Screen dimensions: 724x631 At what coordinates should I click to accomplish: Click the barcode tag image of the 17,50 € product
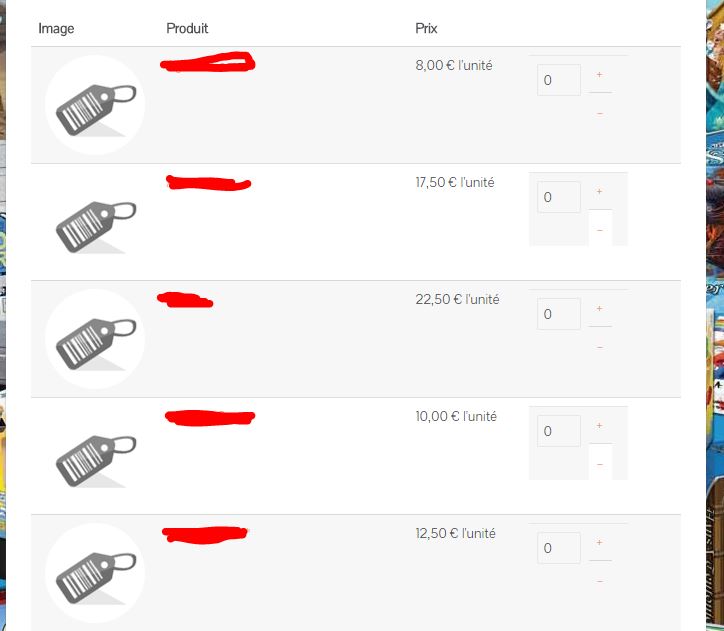(95, 222)
